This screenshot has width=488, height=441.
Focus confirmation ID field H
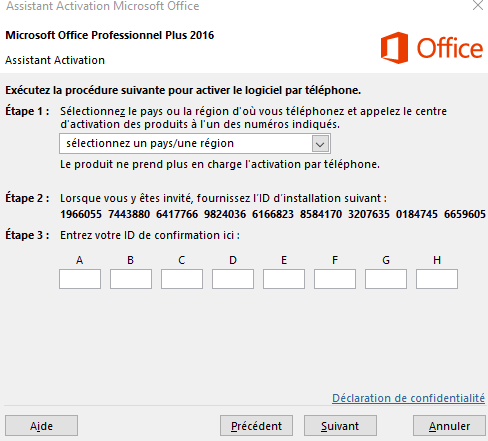437,279
